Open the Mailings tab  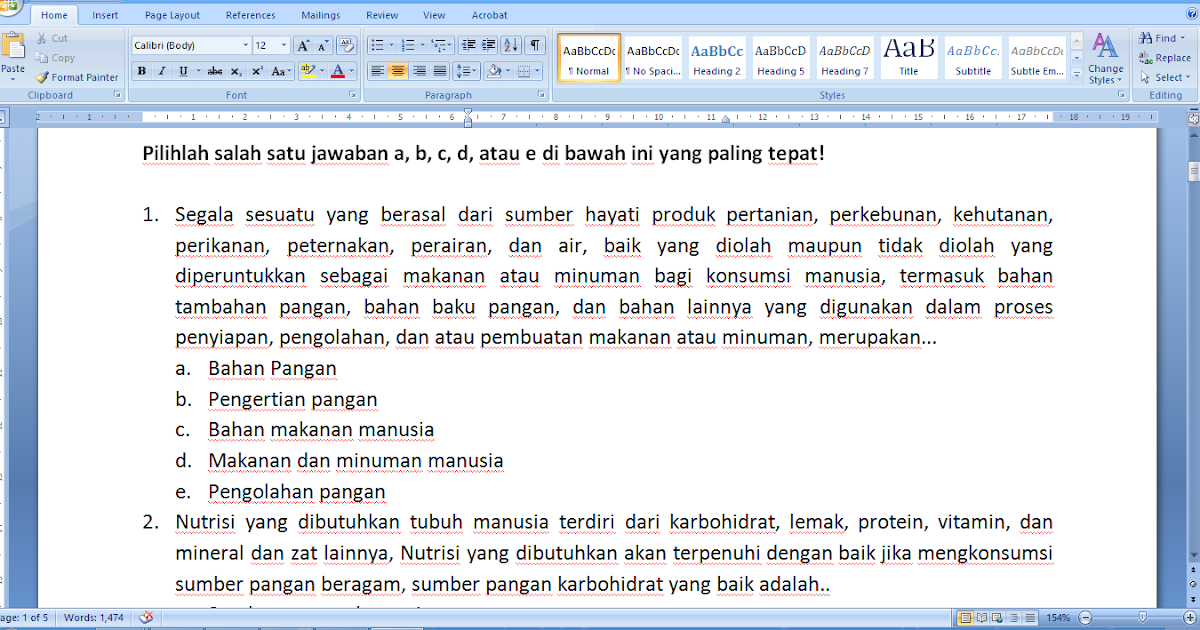[320, 14]
